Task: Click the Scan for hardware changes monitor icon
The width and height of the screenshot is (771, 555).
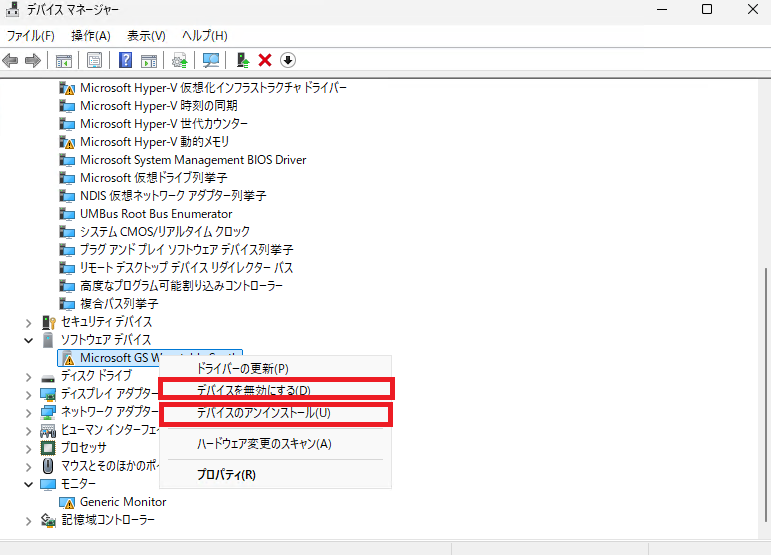Action: coord(210,60)
